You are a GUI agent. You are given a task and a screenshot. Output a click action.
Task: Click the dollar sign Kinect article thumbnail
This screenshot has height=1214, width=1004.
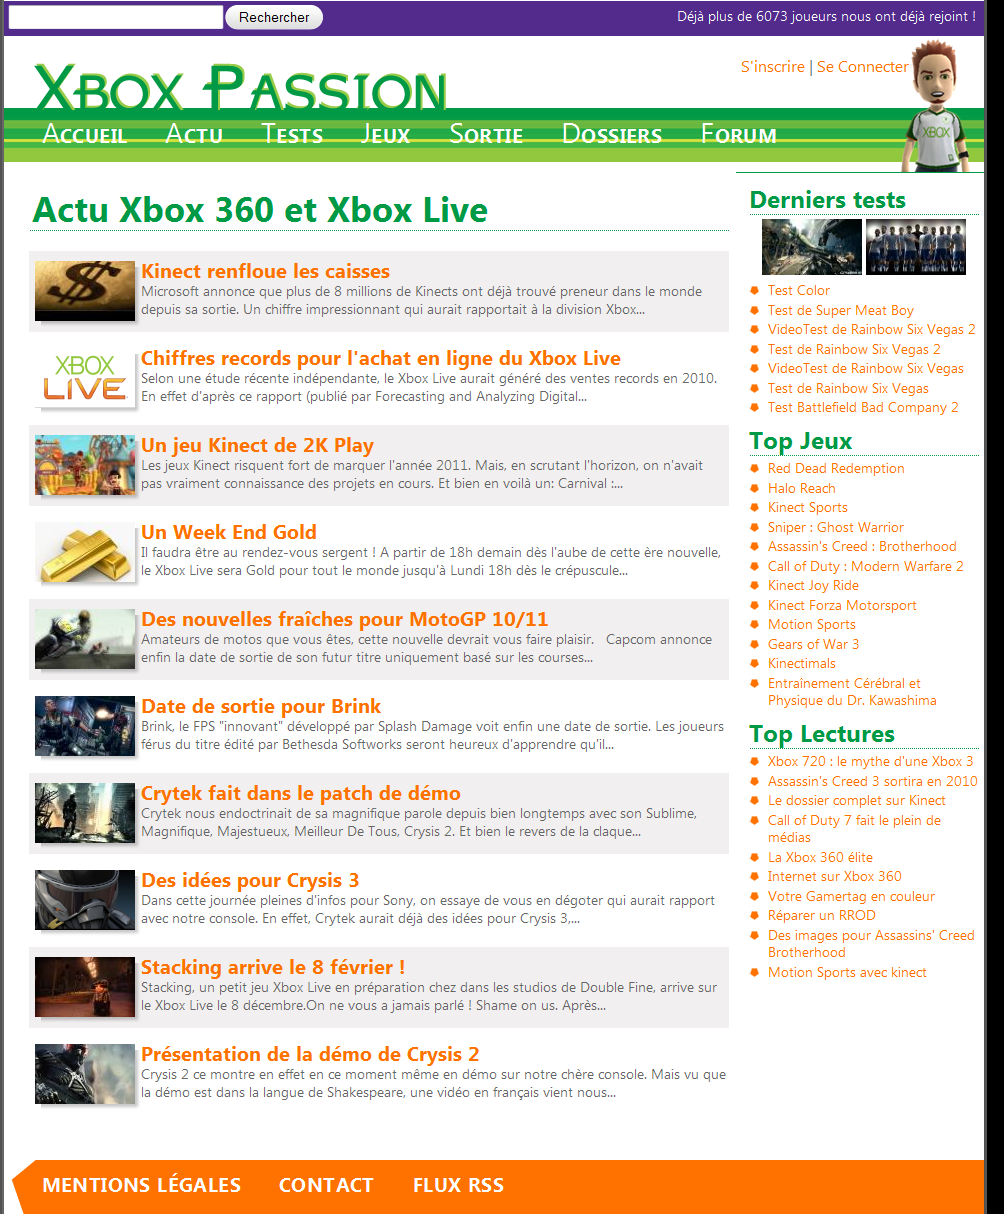[x=85, y=291]
